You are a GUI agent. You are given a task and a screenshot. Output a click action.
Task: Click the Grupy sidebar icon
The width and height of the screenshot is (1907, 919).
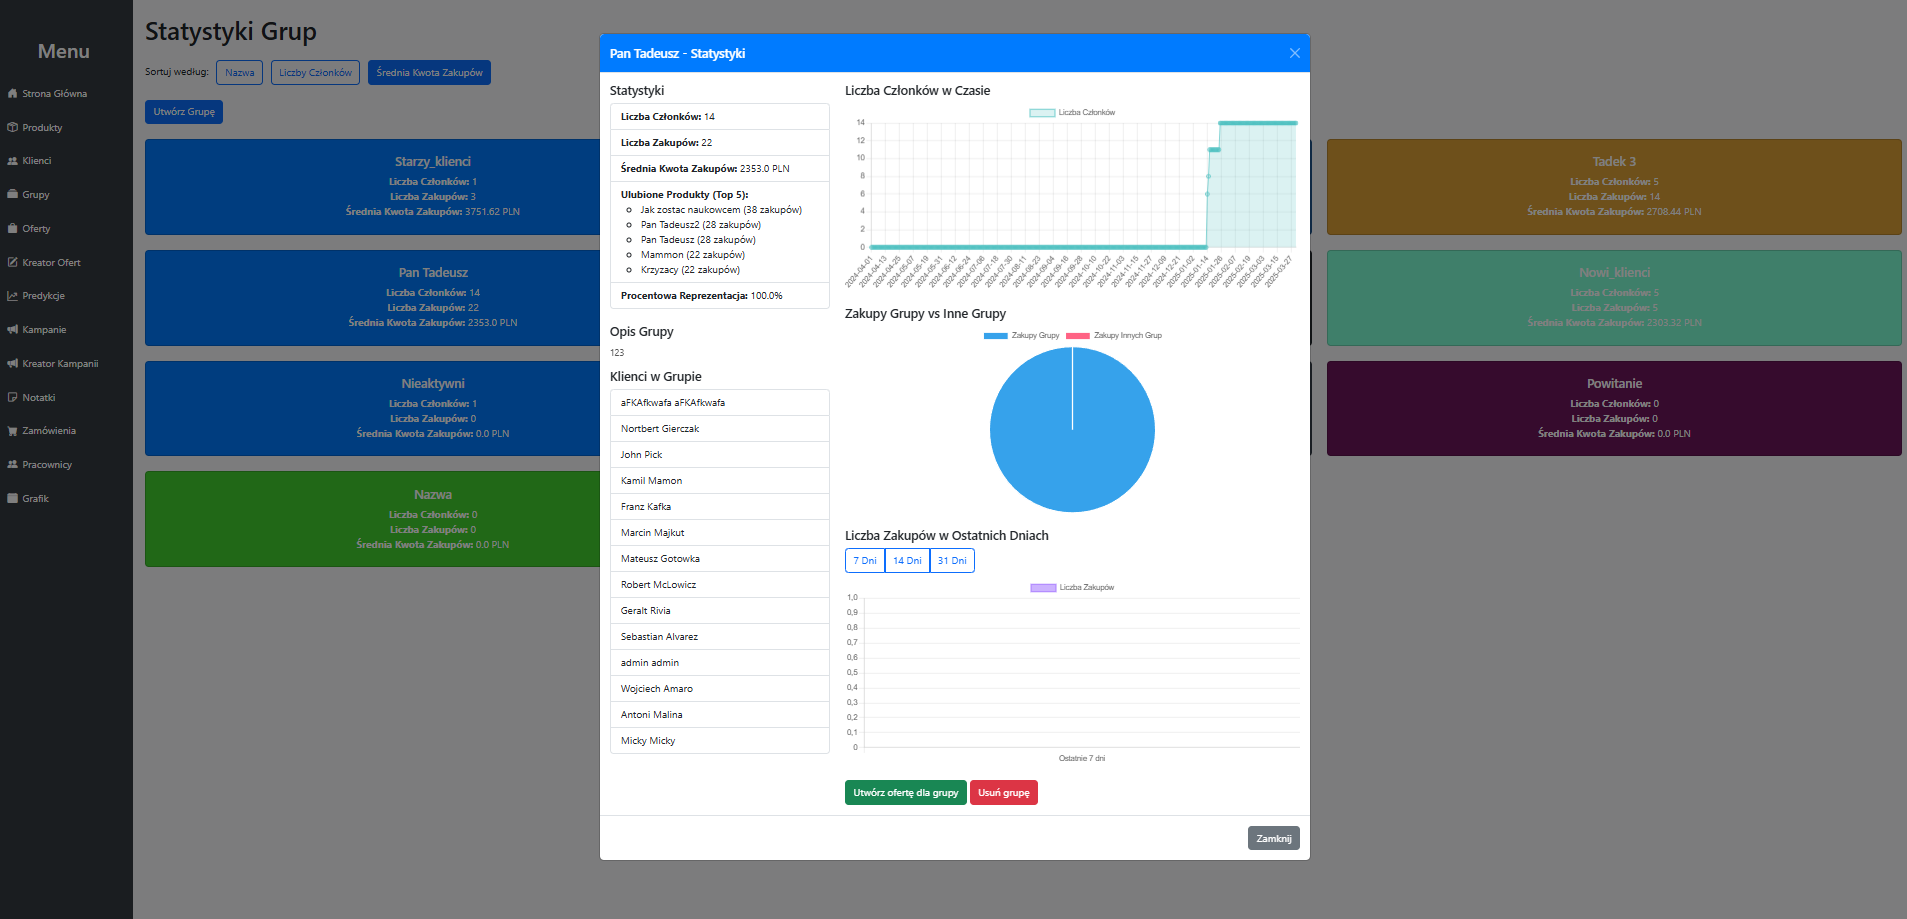[x=12, y=195]
